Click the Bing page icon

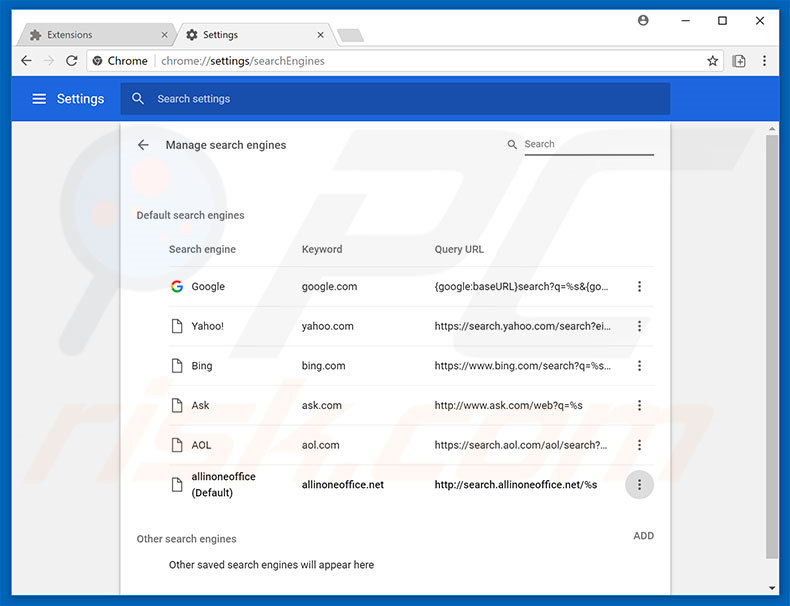point(177,366)
